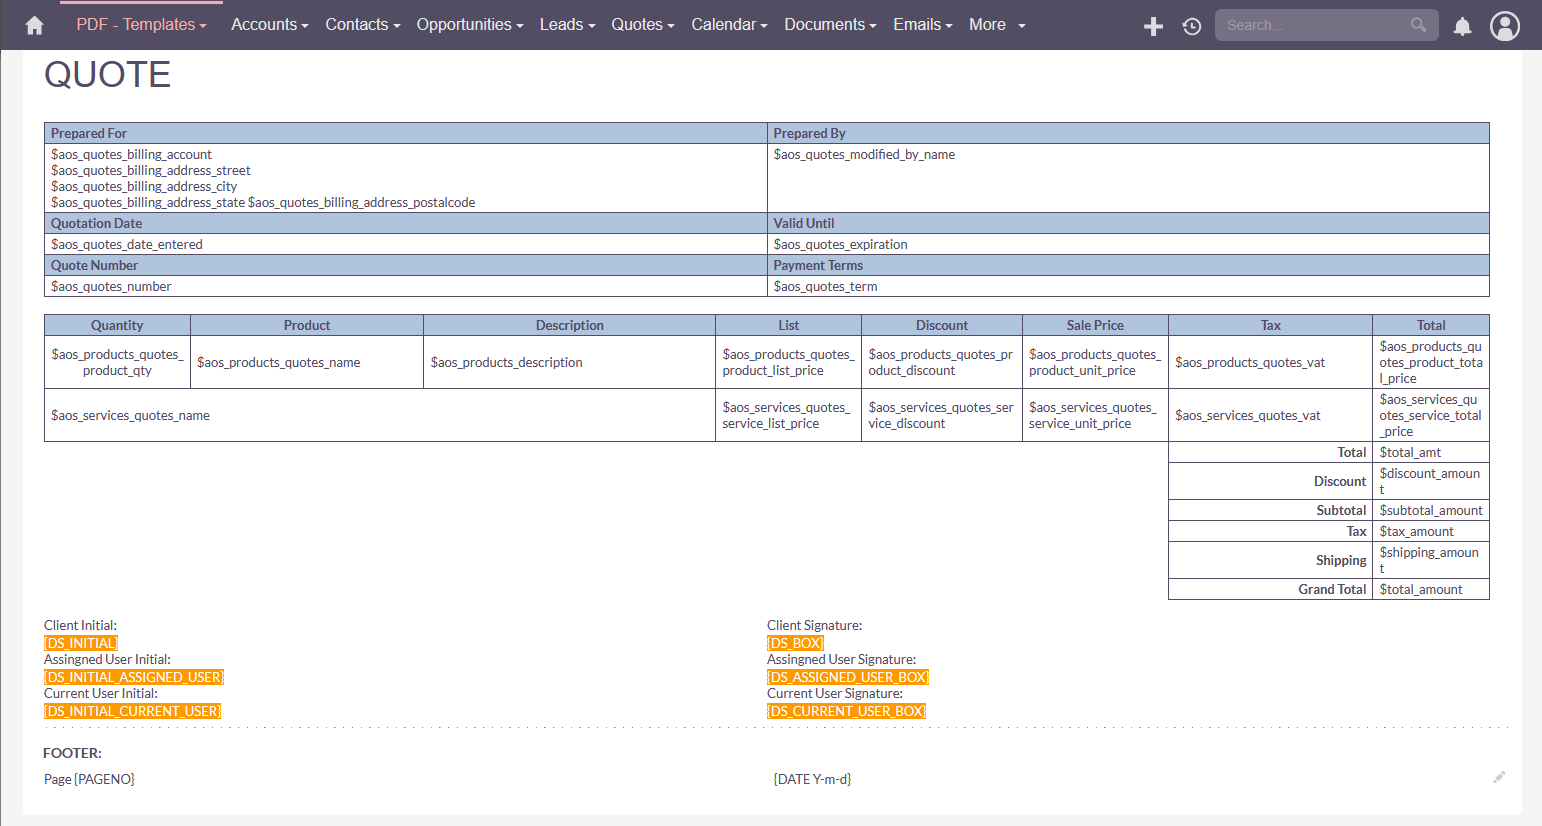Viewport: 1542px width, 826px height.
Task: Click the footer edit pencil icon
Action: coord(1499,777)
